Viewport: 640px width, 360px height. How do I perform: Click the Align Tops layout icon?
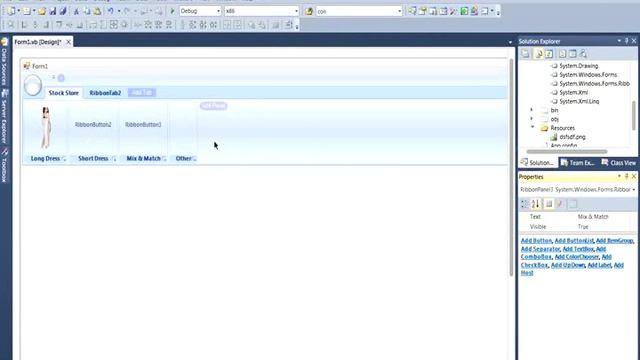coord(59,25)
